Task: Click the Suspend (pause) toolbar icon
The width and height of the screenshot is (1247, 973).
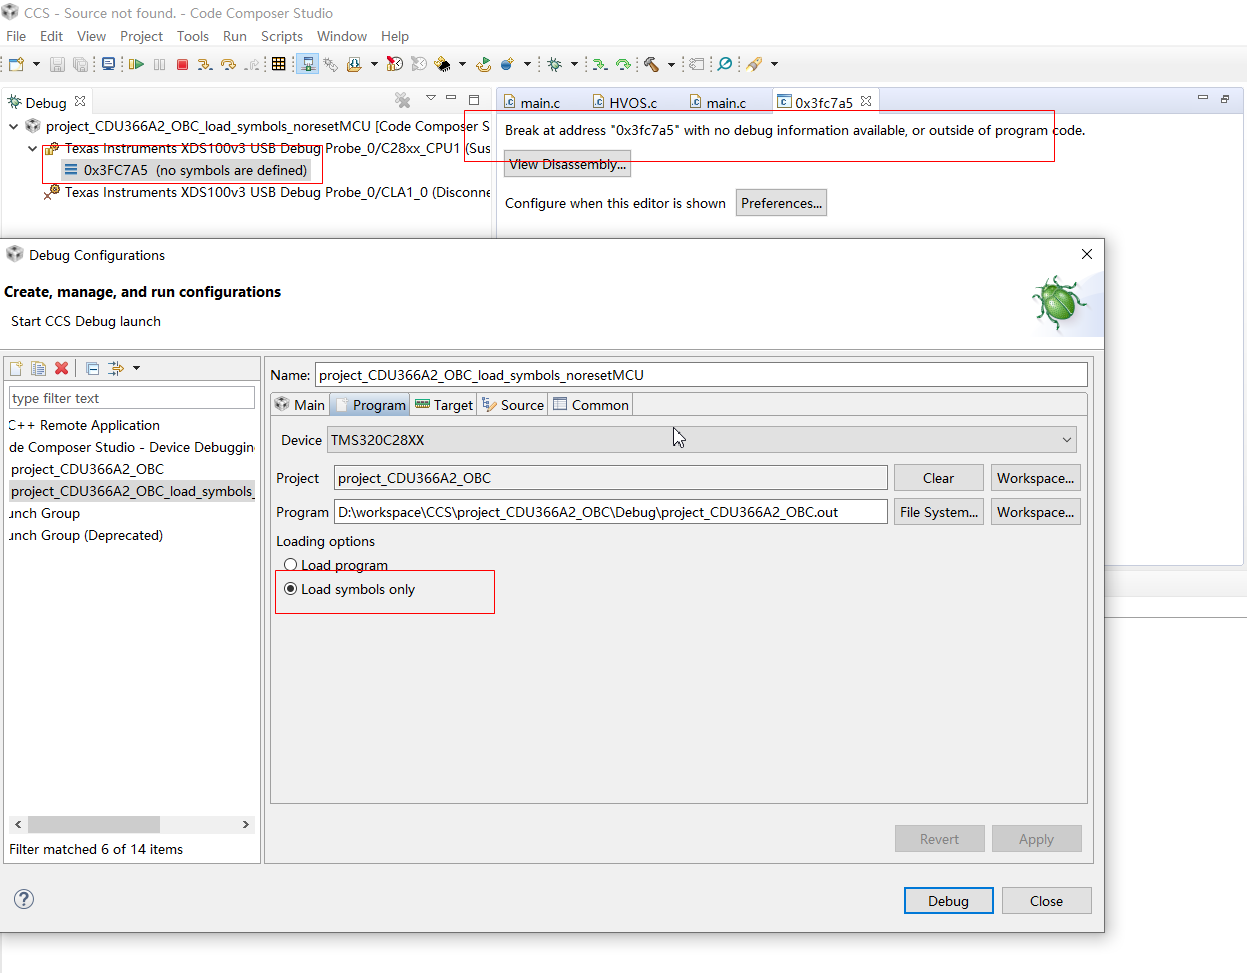Action: (x=159, y=64)
